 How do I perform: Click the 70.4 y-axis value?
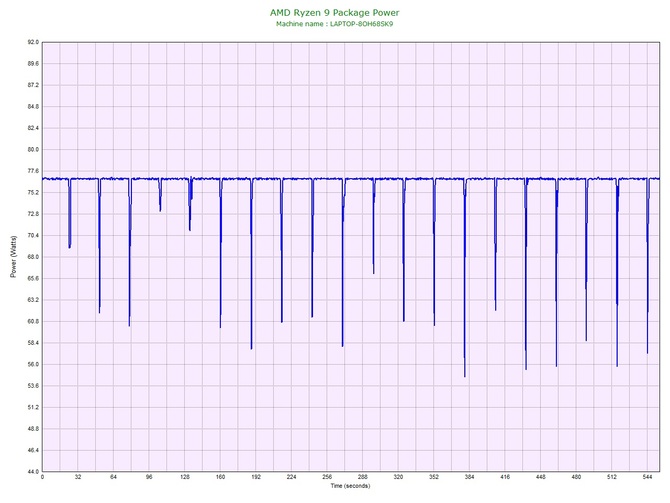tap(33, 235)
